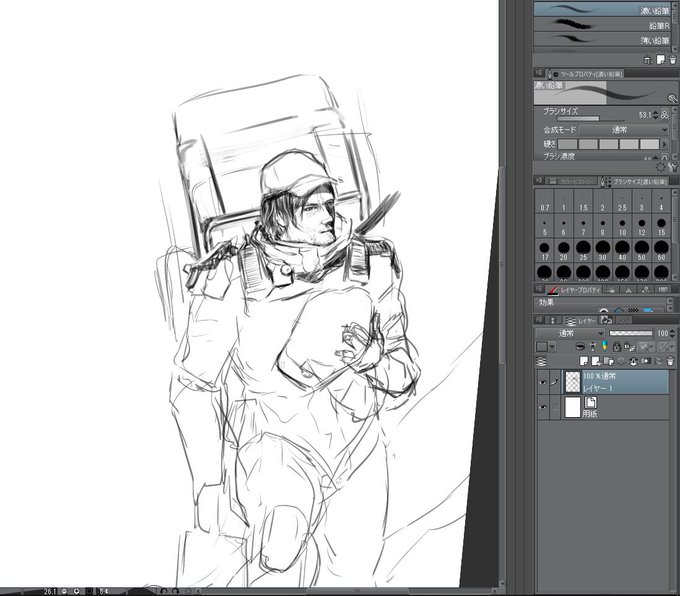680x596 pixels.
Task: Toggle set as reference layer icon
Action: 592,347
